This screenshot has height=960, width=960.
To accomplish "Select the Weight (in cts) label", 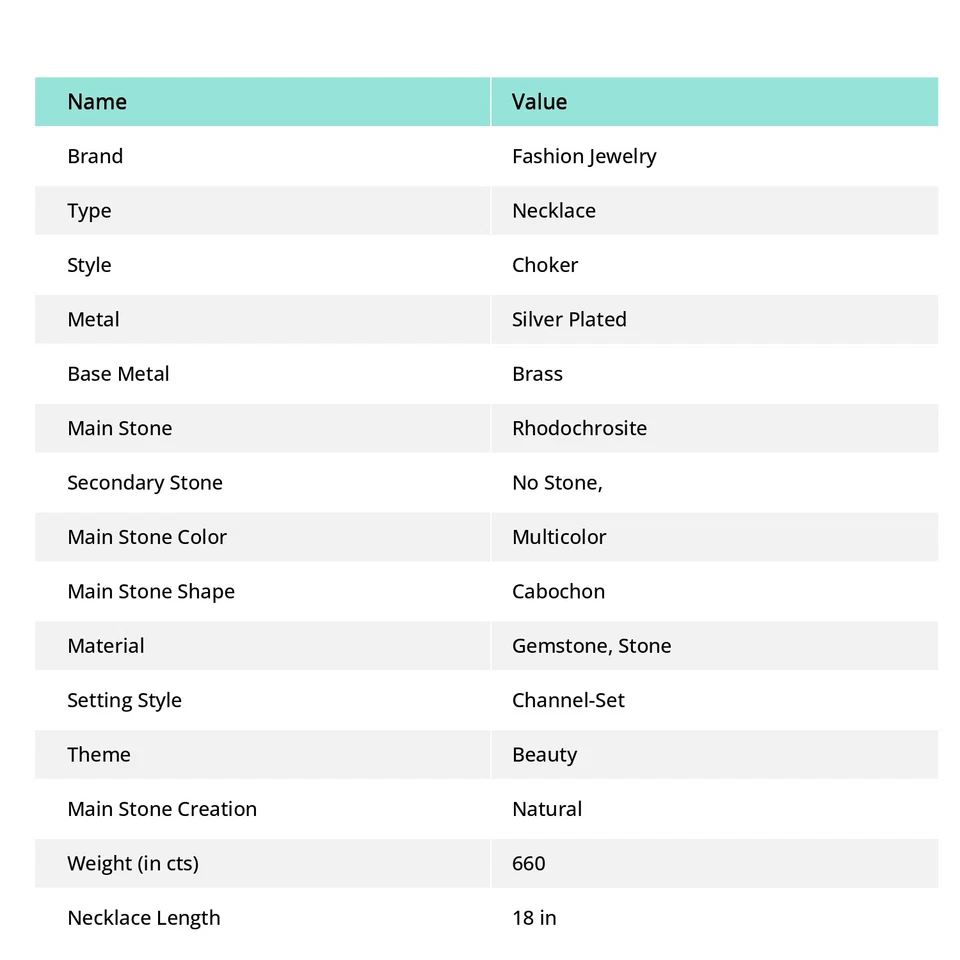I will tap(133, 864).
